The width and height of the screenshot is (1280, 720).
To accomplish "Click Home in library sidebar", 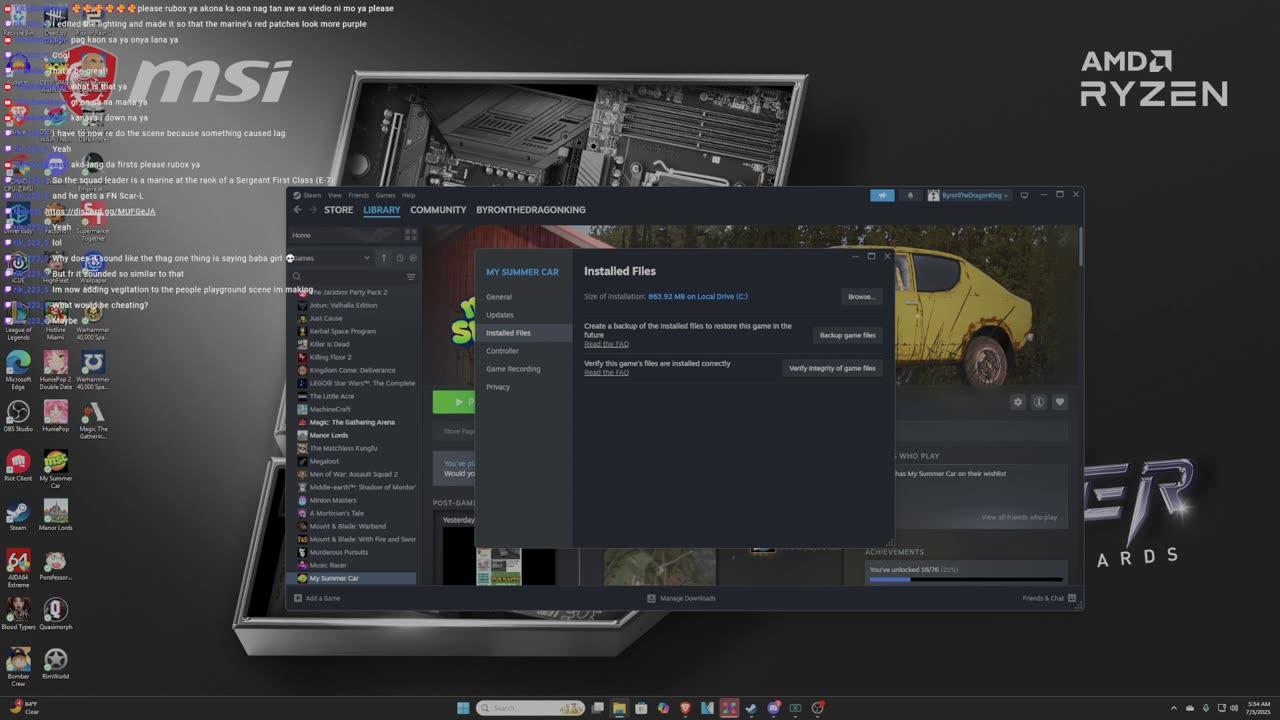I will [x=301, y=235].
